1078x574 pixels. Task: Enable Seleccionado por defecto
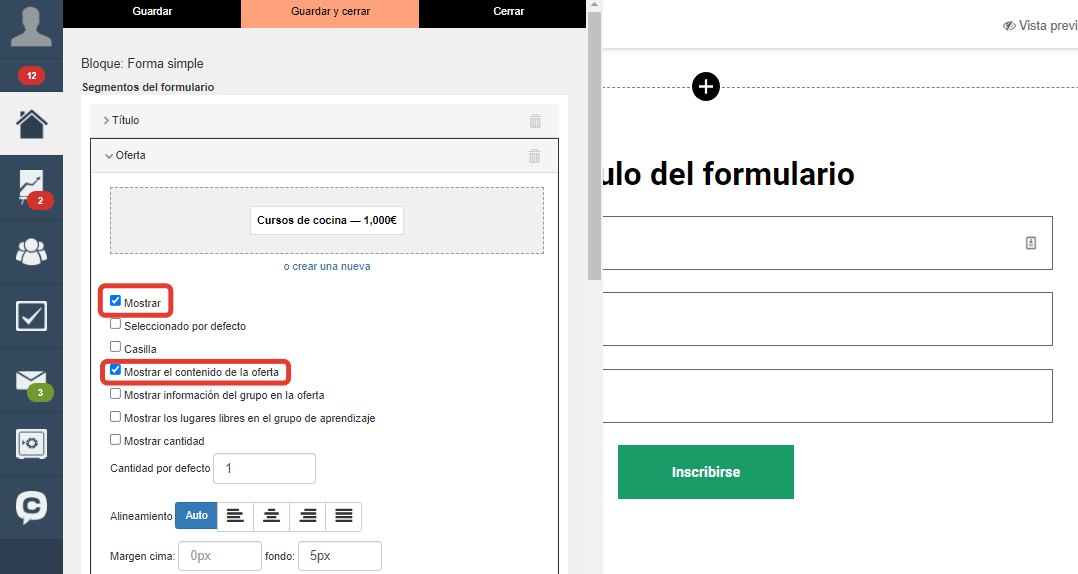(116, 324)
